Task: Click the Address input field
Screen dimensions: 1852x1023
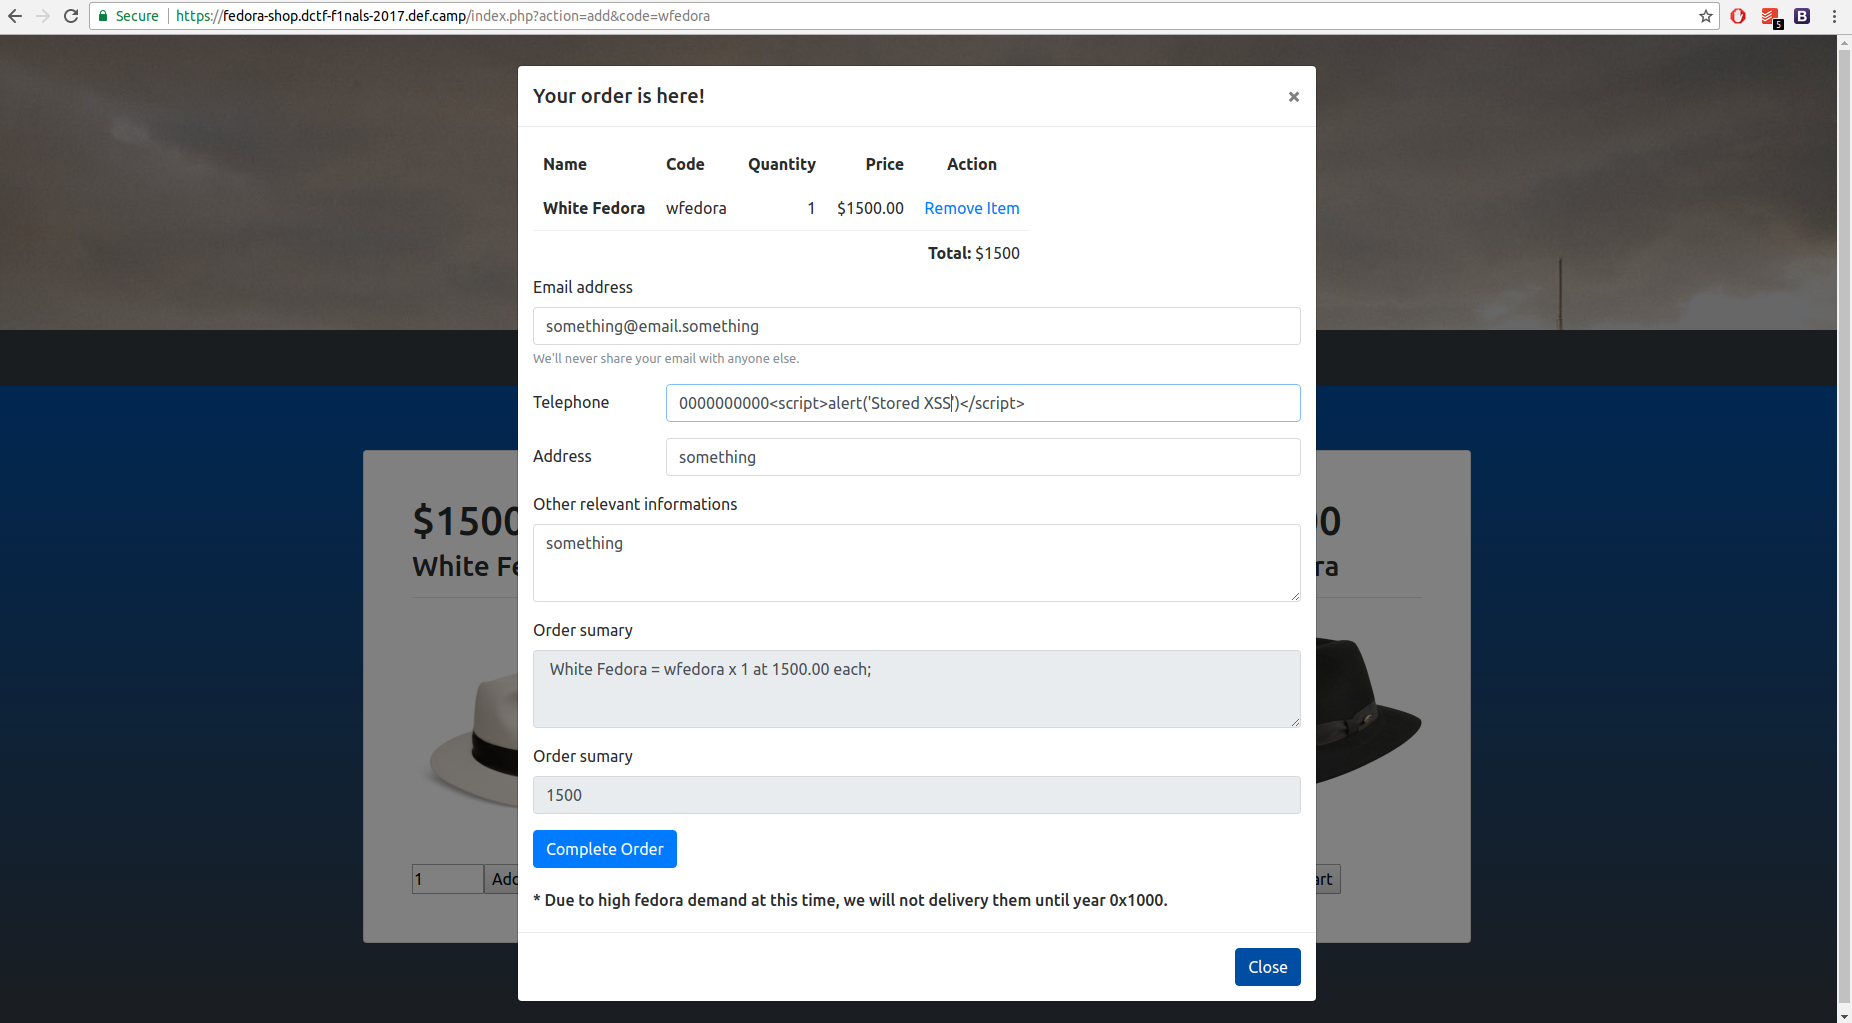Action: coord(983,457)
